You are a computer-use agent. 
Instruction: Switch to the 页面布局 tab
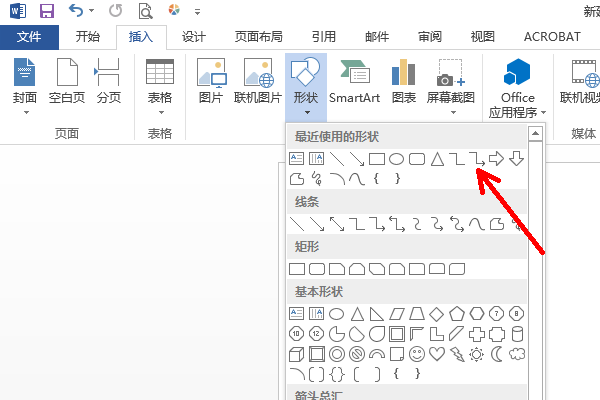coord(259,37)
